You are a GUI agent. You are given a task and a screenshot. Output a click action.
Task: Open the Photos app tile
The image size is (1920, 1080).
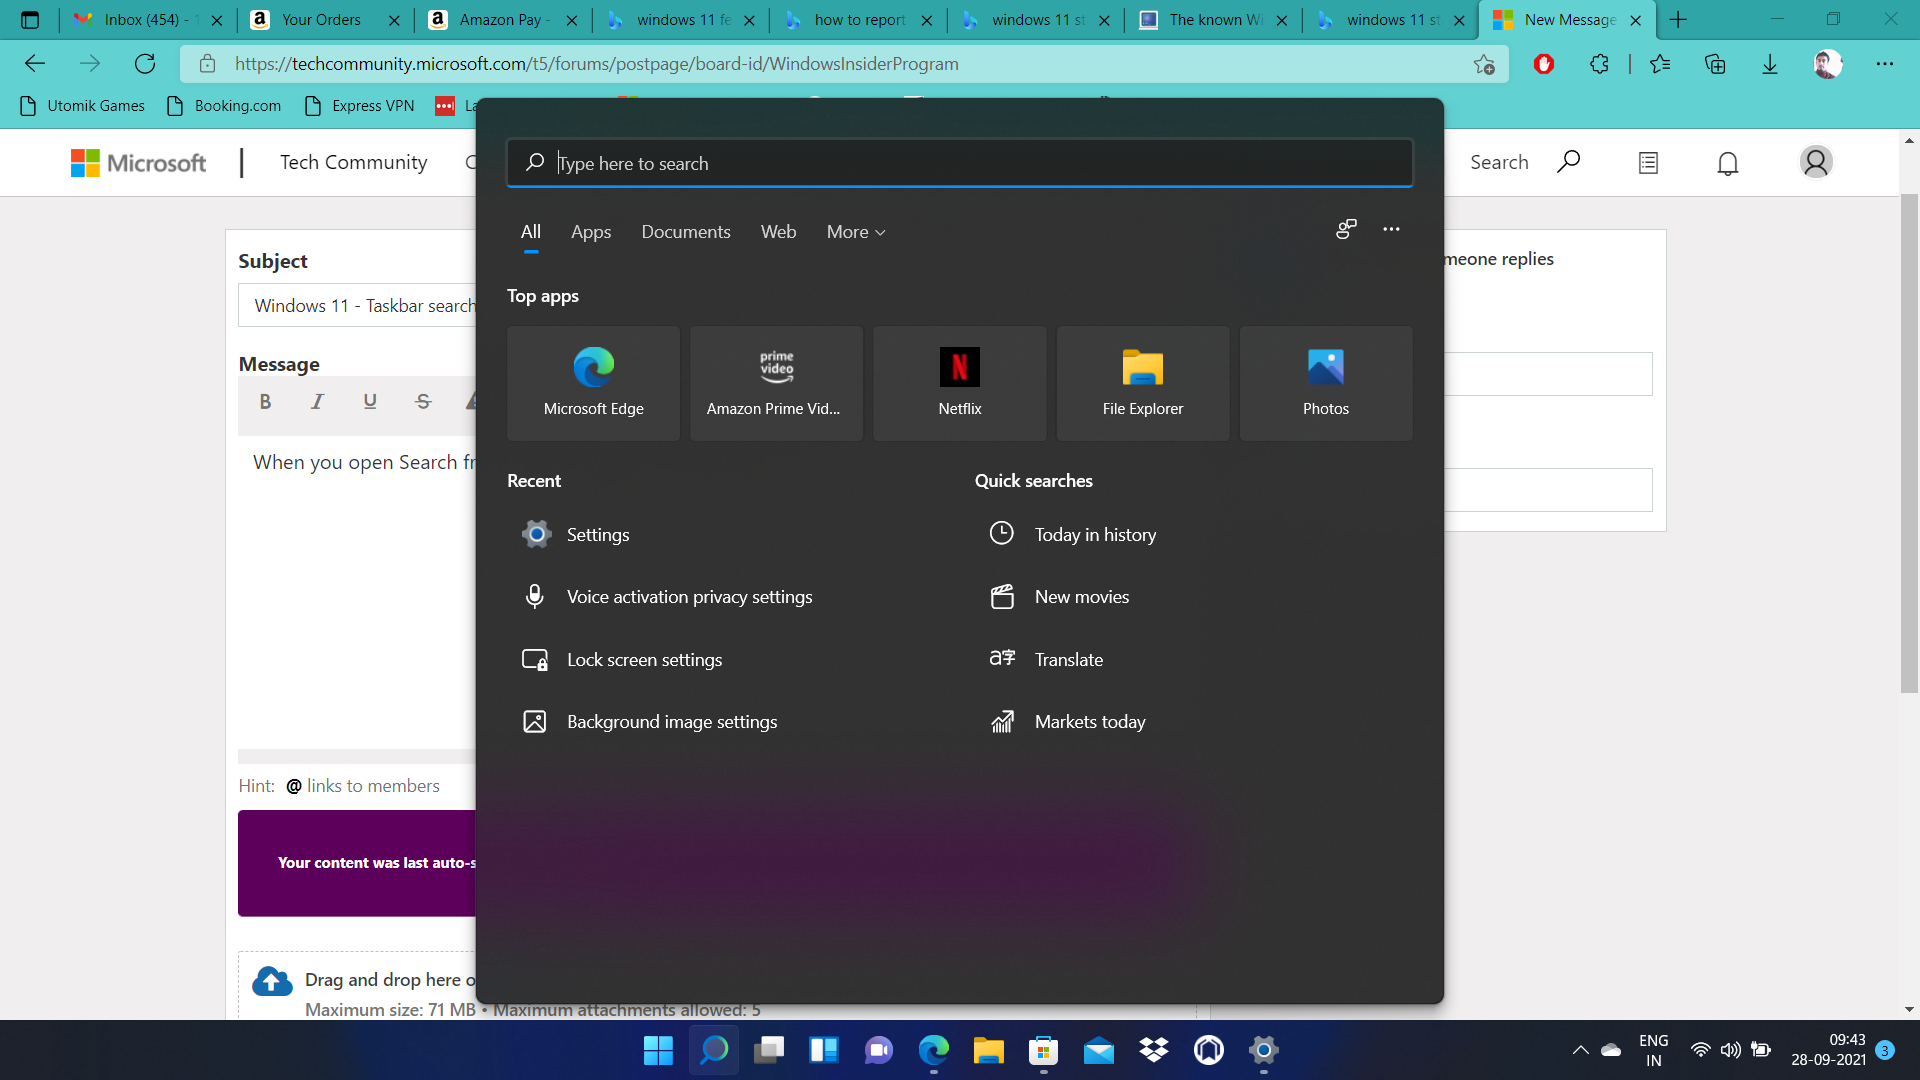[1326, 383]
